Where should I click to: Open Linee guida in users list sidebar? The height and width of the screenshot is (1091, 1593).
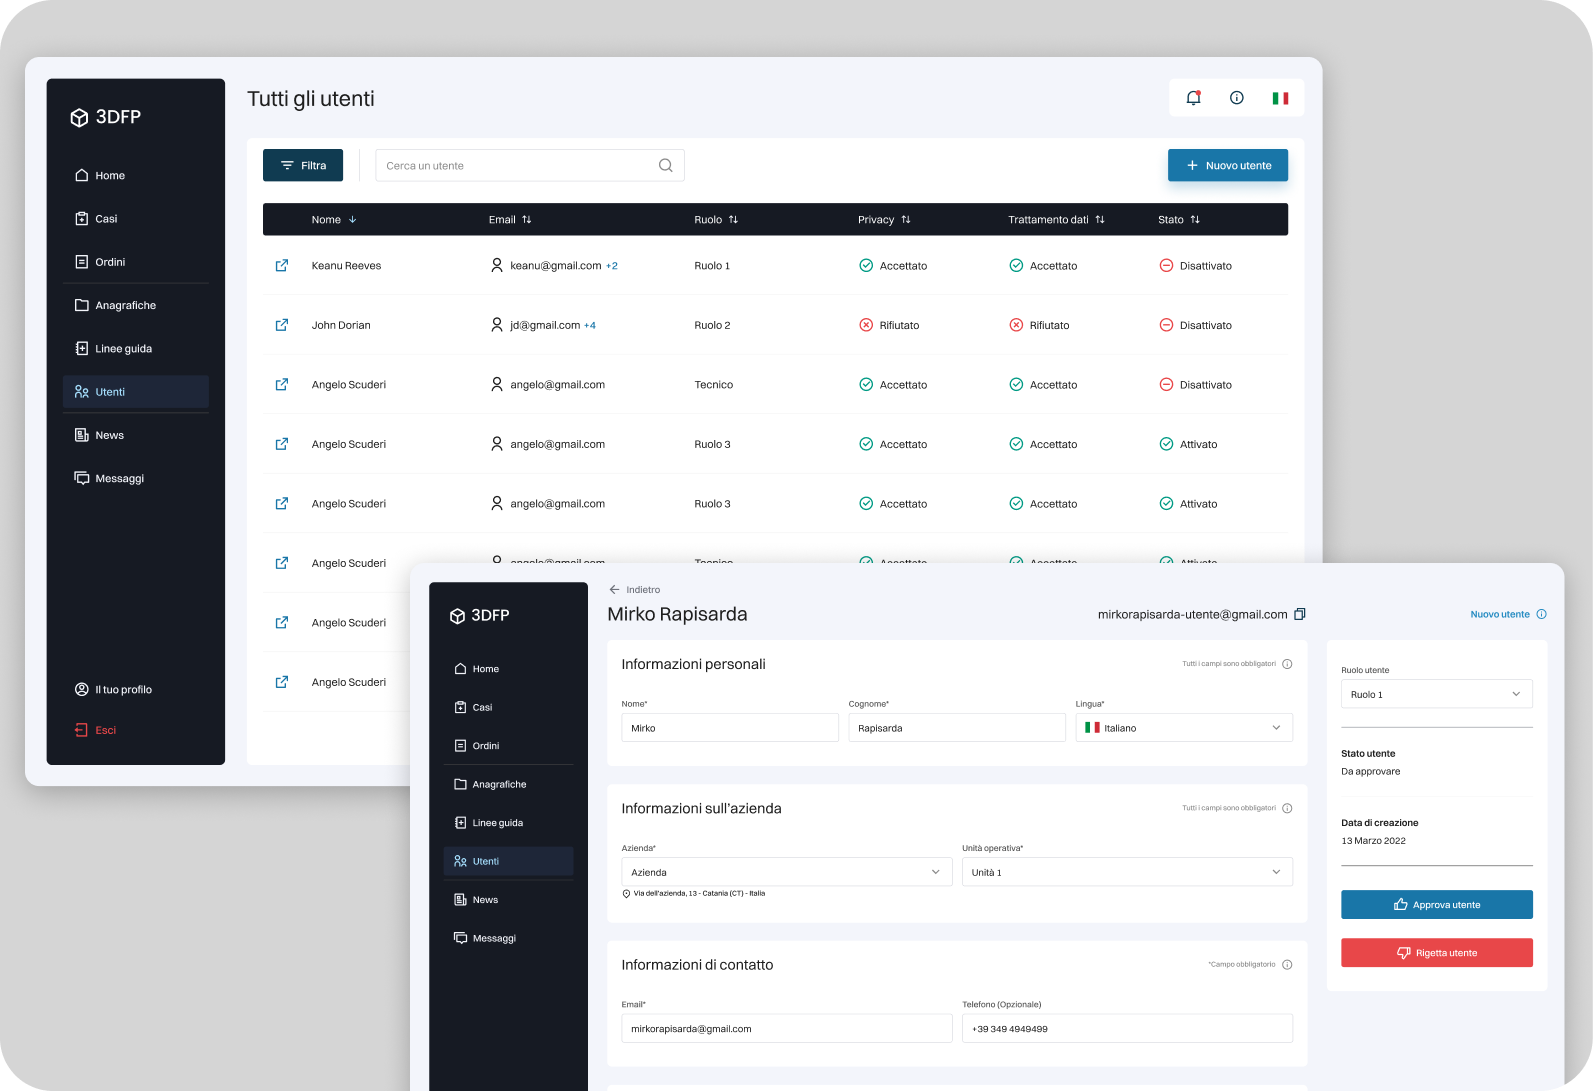point(136,349)
